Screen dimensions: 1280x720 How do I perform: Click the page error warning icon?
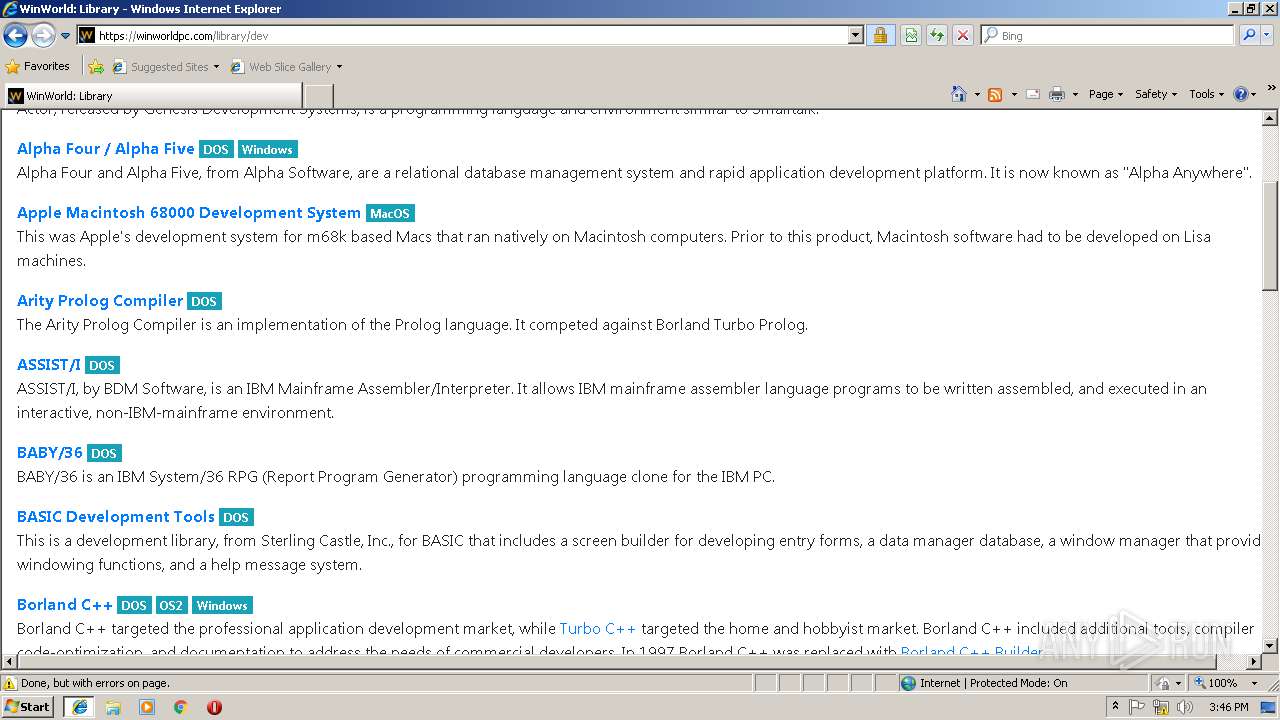pyautogui.click(x=11, y=683)
